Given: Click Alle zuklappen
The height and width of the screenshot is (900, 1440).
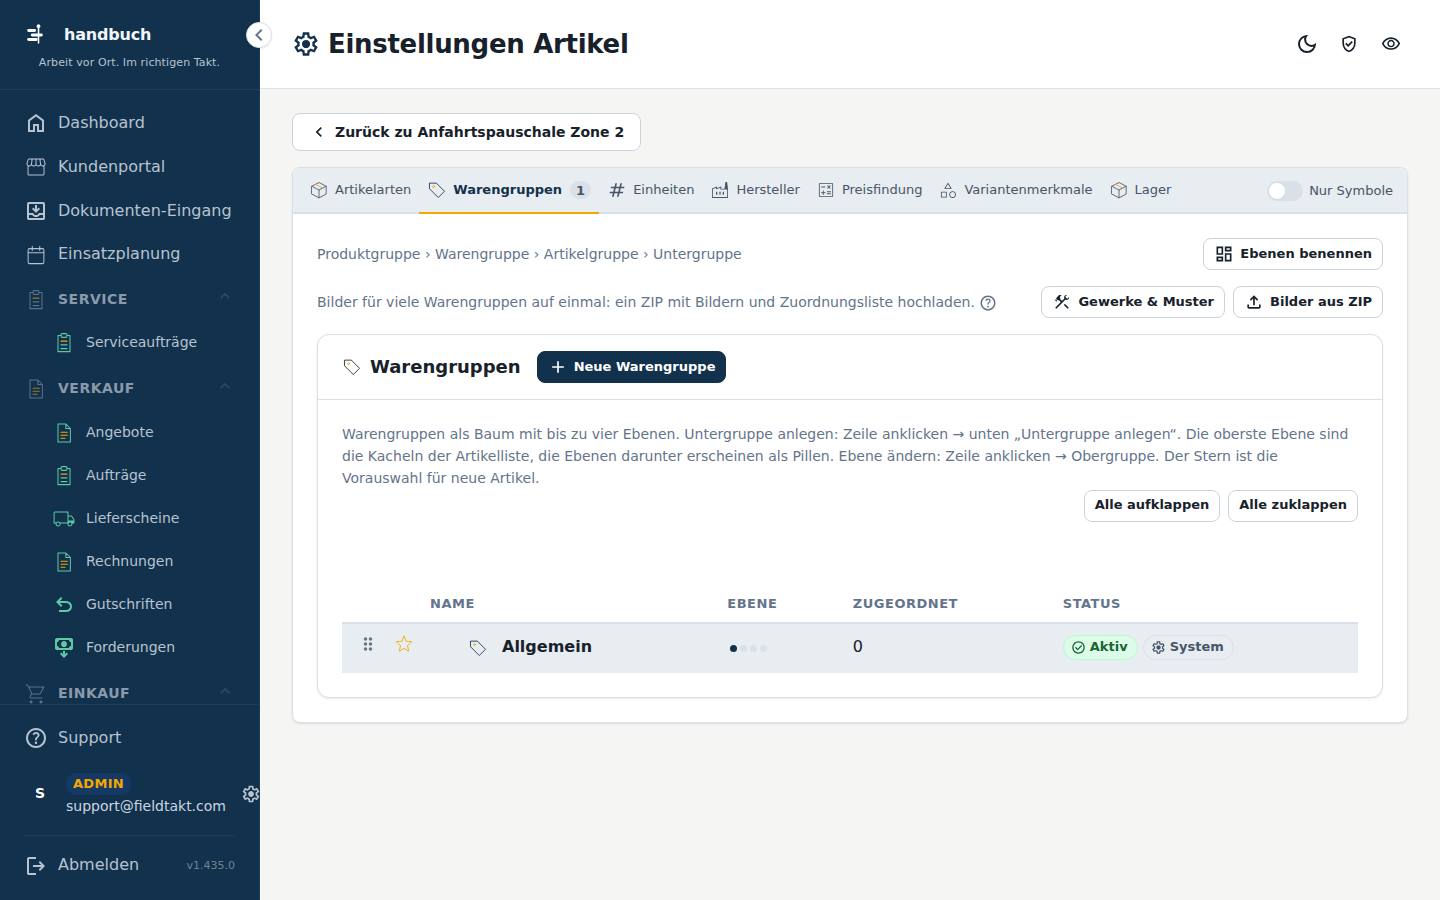Looking at the screenshot, I should click(1293, 505).
